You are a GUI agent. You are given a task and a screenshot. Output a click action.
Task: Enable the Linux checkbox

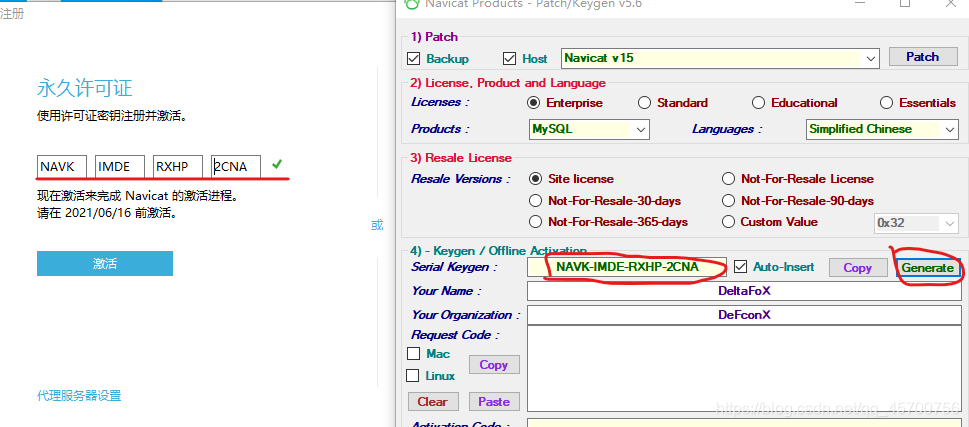pos(412,376)
